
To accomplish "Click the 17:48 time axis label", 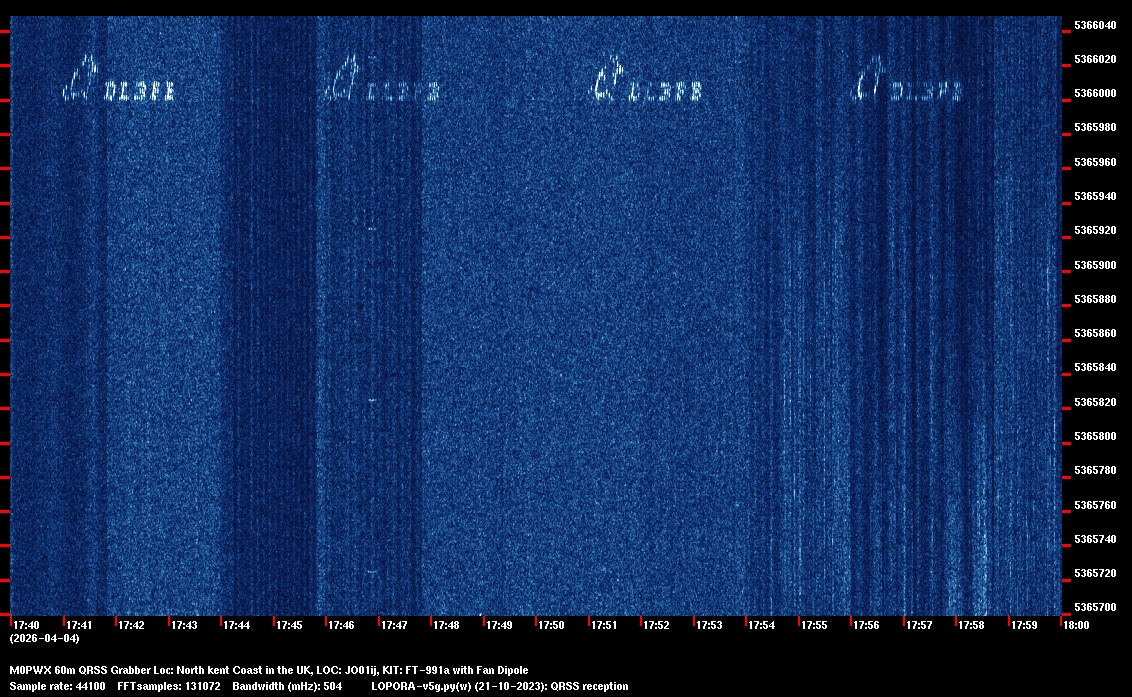I will coord(446,625).
